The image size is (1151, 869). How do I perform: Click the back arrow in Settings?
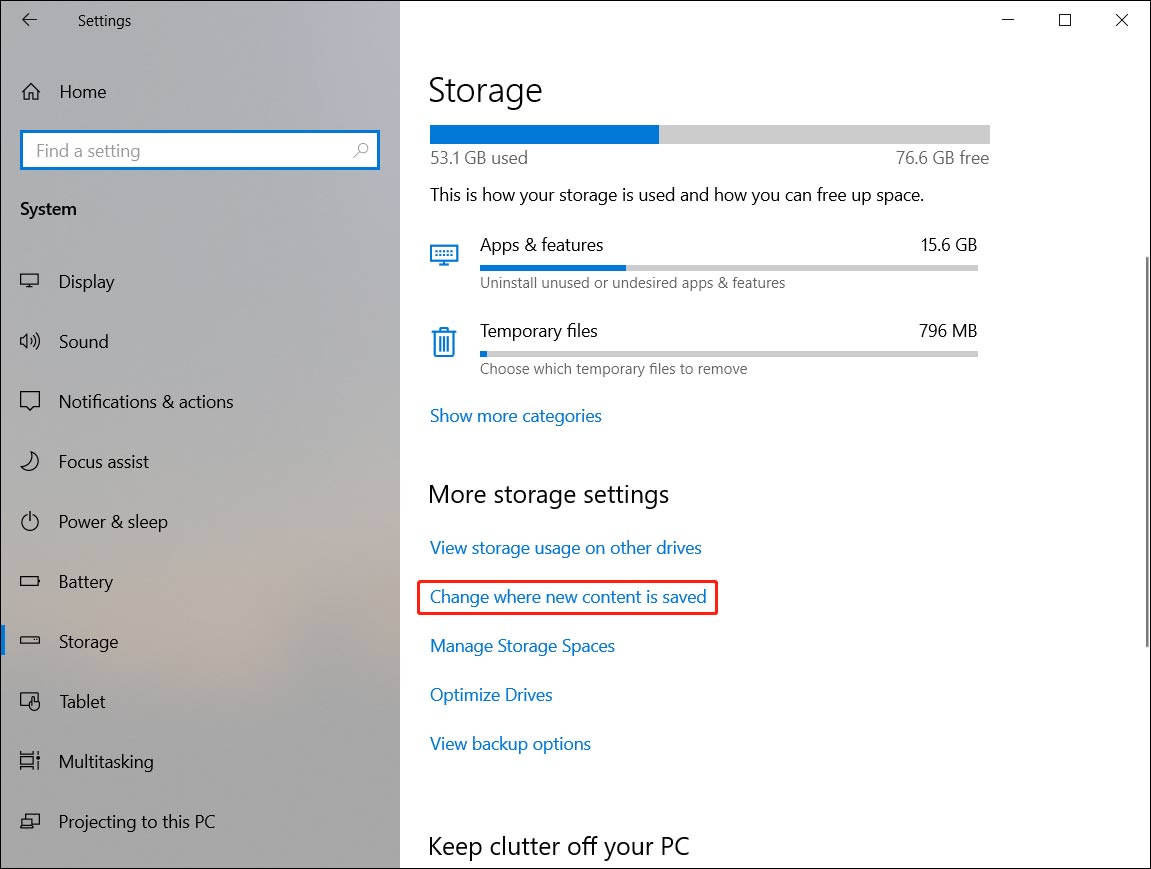[x=29, y=20]
